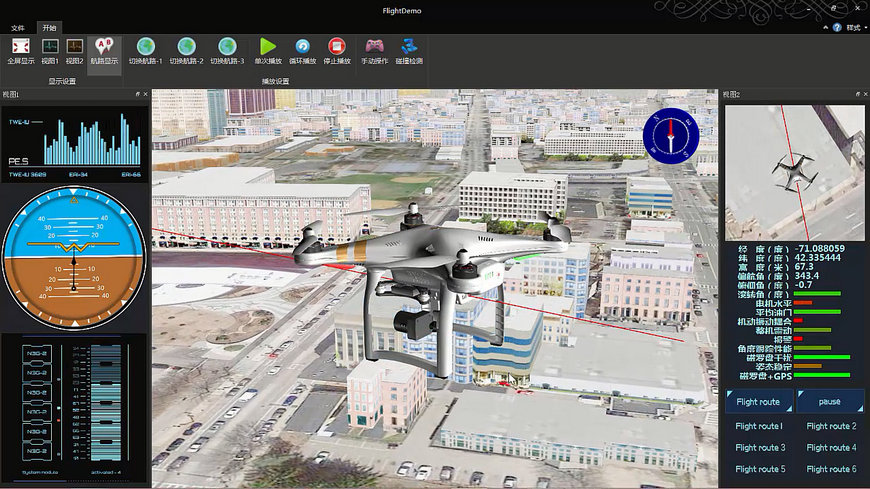Viewport: 870px width, 489px height.
Task: Click the longitude value -71.088059
Action: pyautogui.click(x=820, y=249)
